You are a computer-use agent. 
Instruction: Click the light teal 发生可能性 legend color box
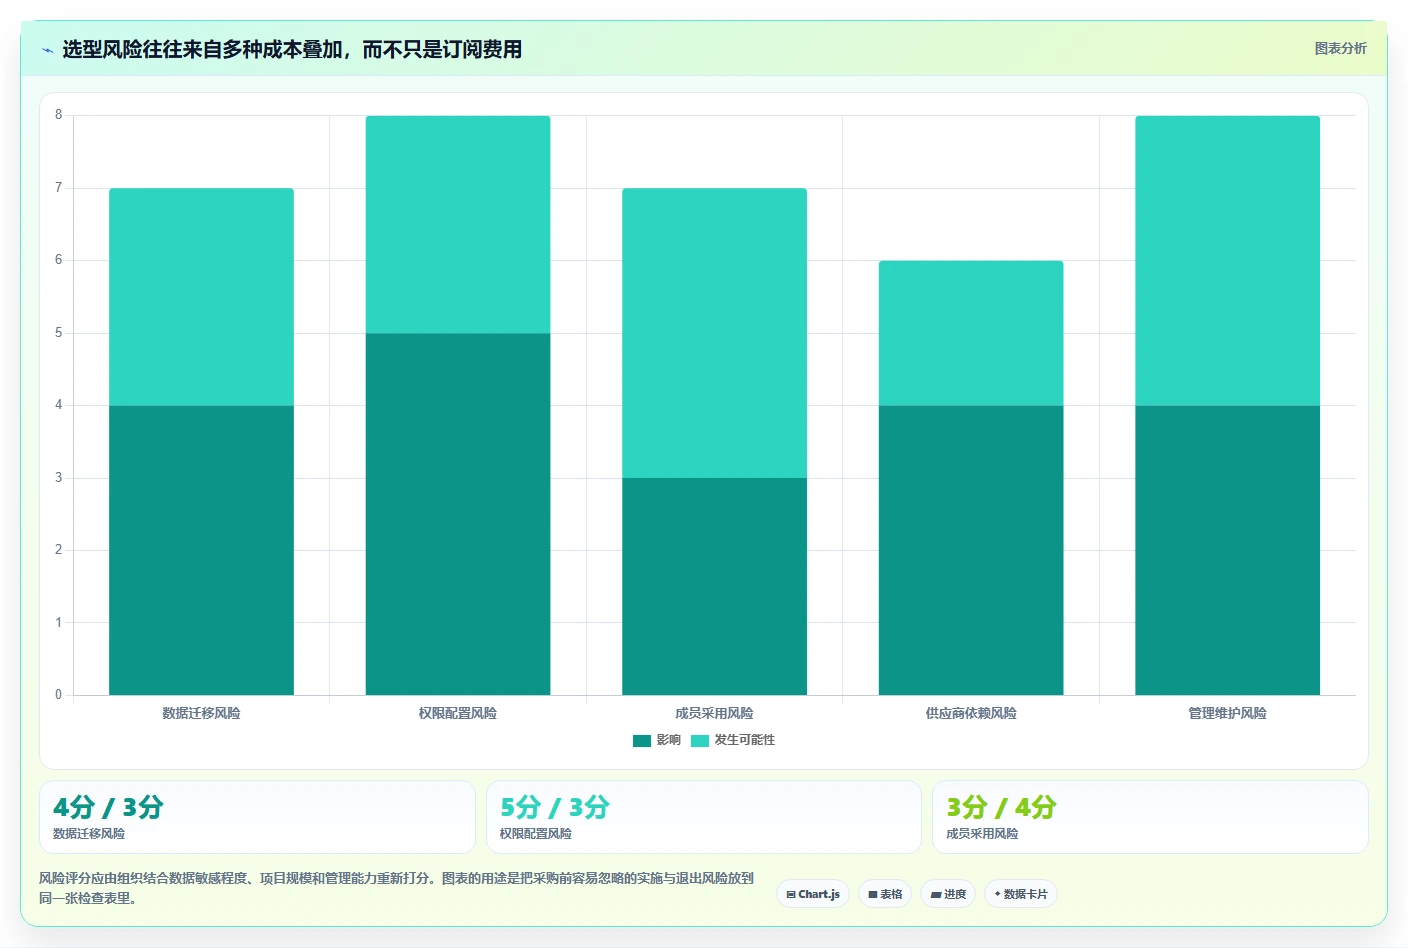[x=700, y=741]
